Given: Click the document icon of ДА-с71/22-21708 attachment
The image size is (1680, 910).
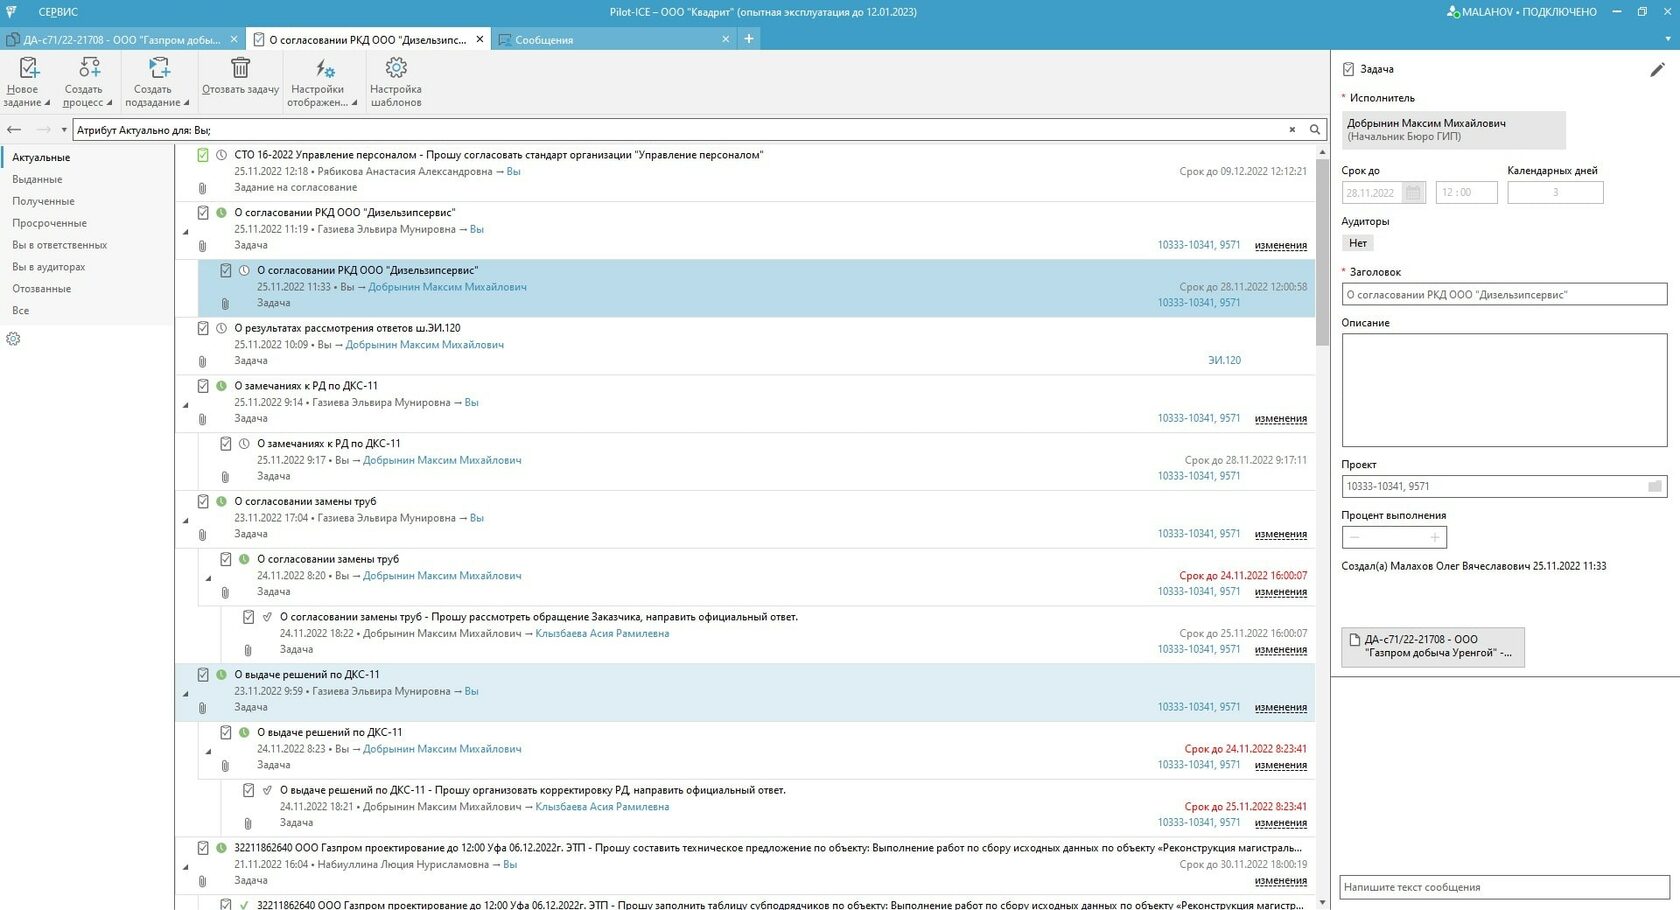Looking at the screenshot, I should coord(1355,639).
